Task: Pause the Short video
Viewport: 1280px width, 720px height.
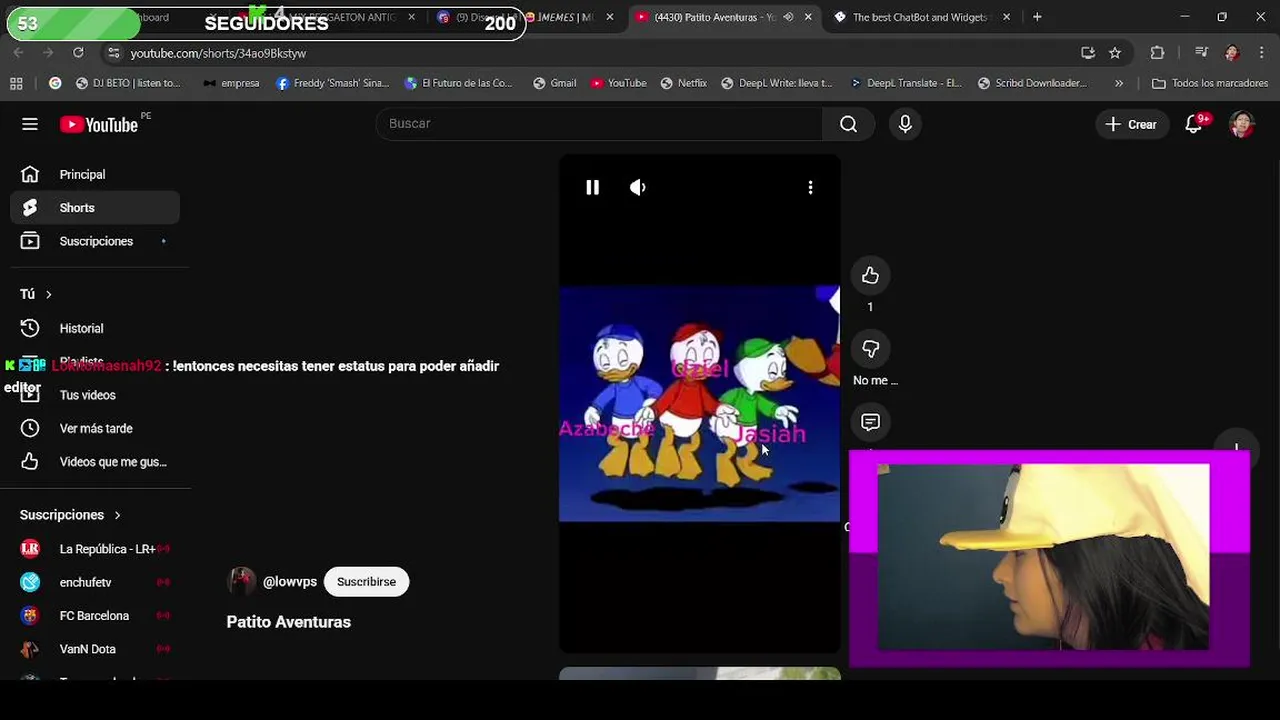Action: click(592, 187)
